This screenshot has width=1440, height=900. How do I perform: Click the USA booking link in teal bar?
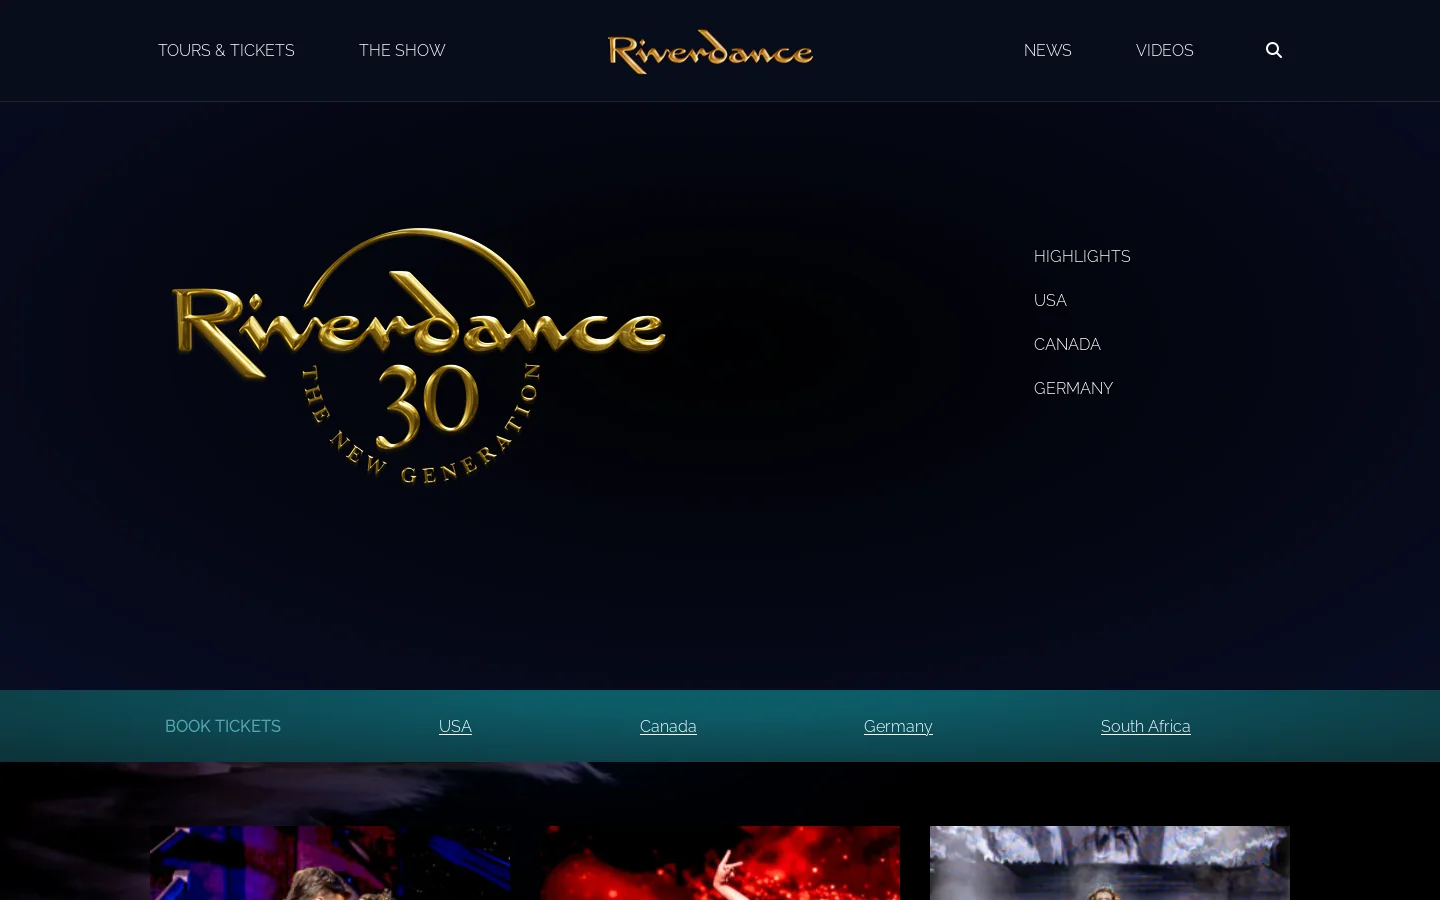point(455,726)
